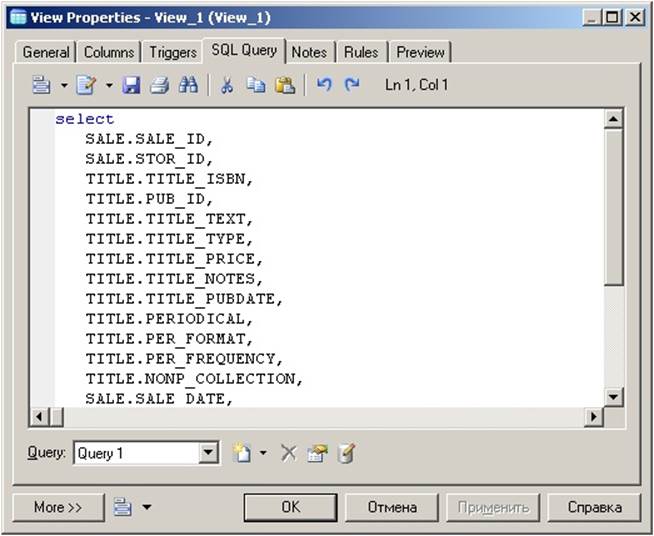Open the Query 1 combo box
This screenshot has height=536, width=654.
146,453
